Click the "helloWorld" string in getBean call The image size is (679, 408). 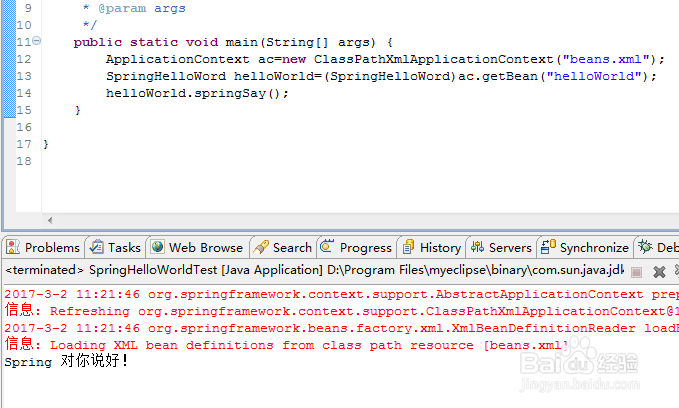pos(594,76)
